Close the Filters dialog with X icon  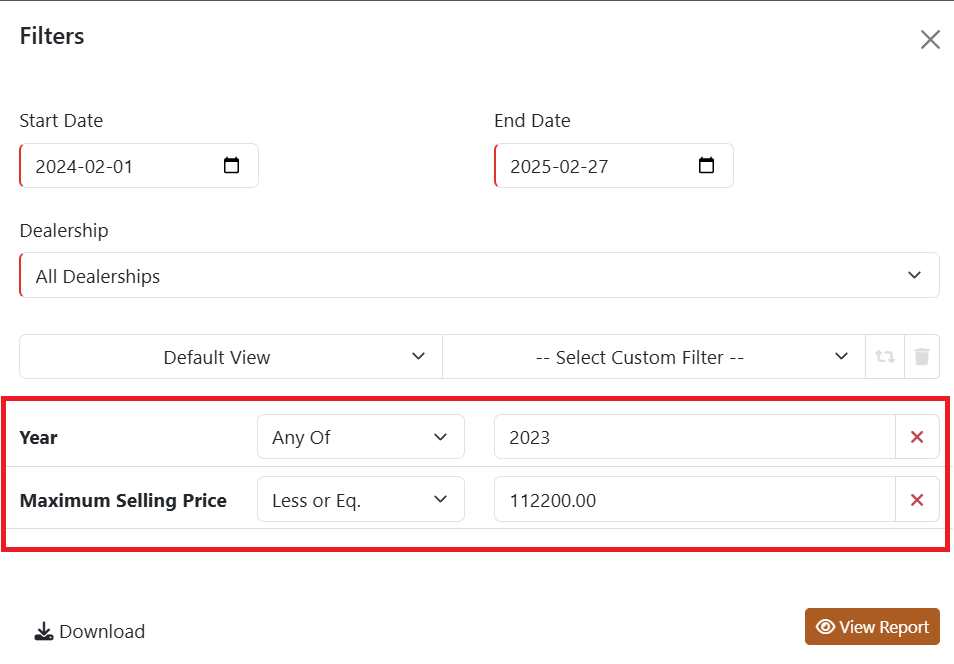pyautogui.click(x=930, y=40)
